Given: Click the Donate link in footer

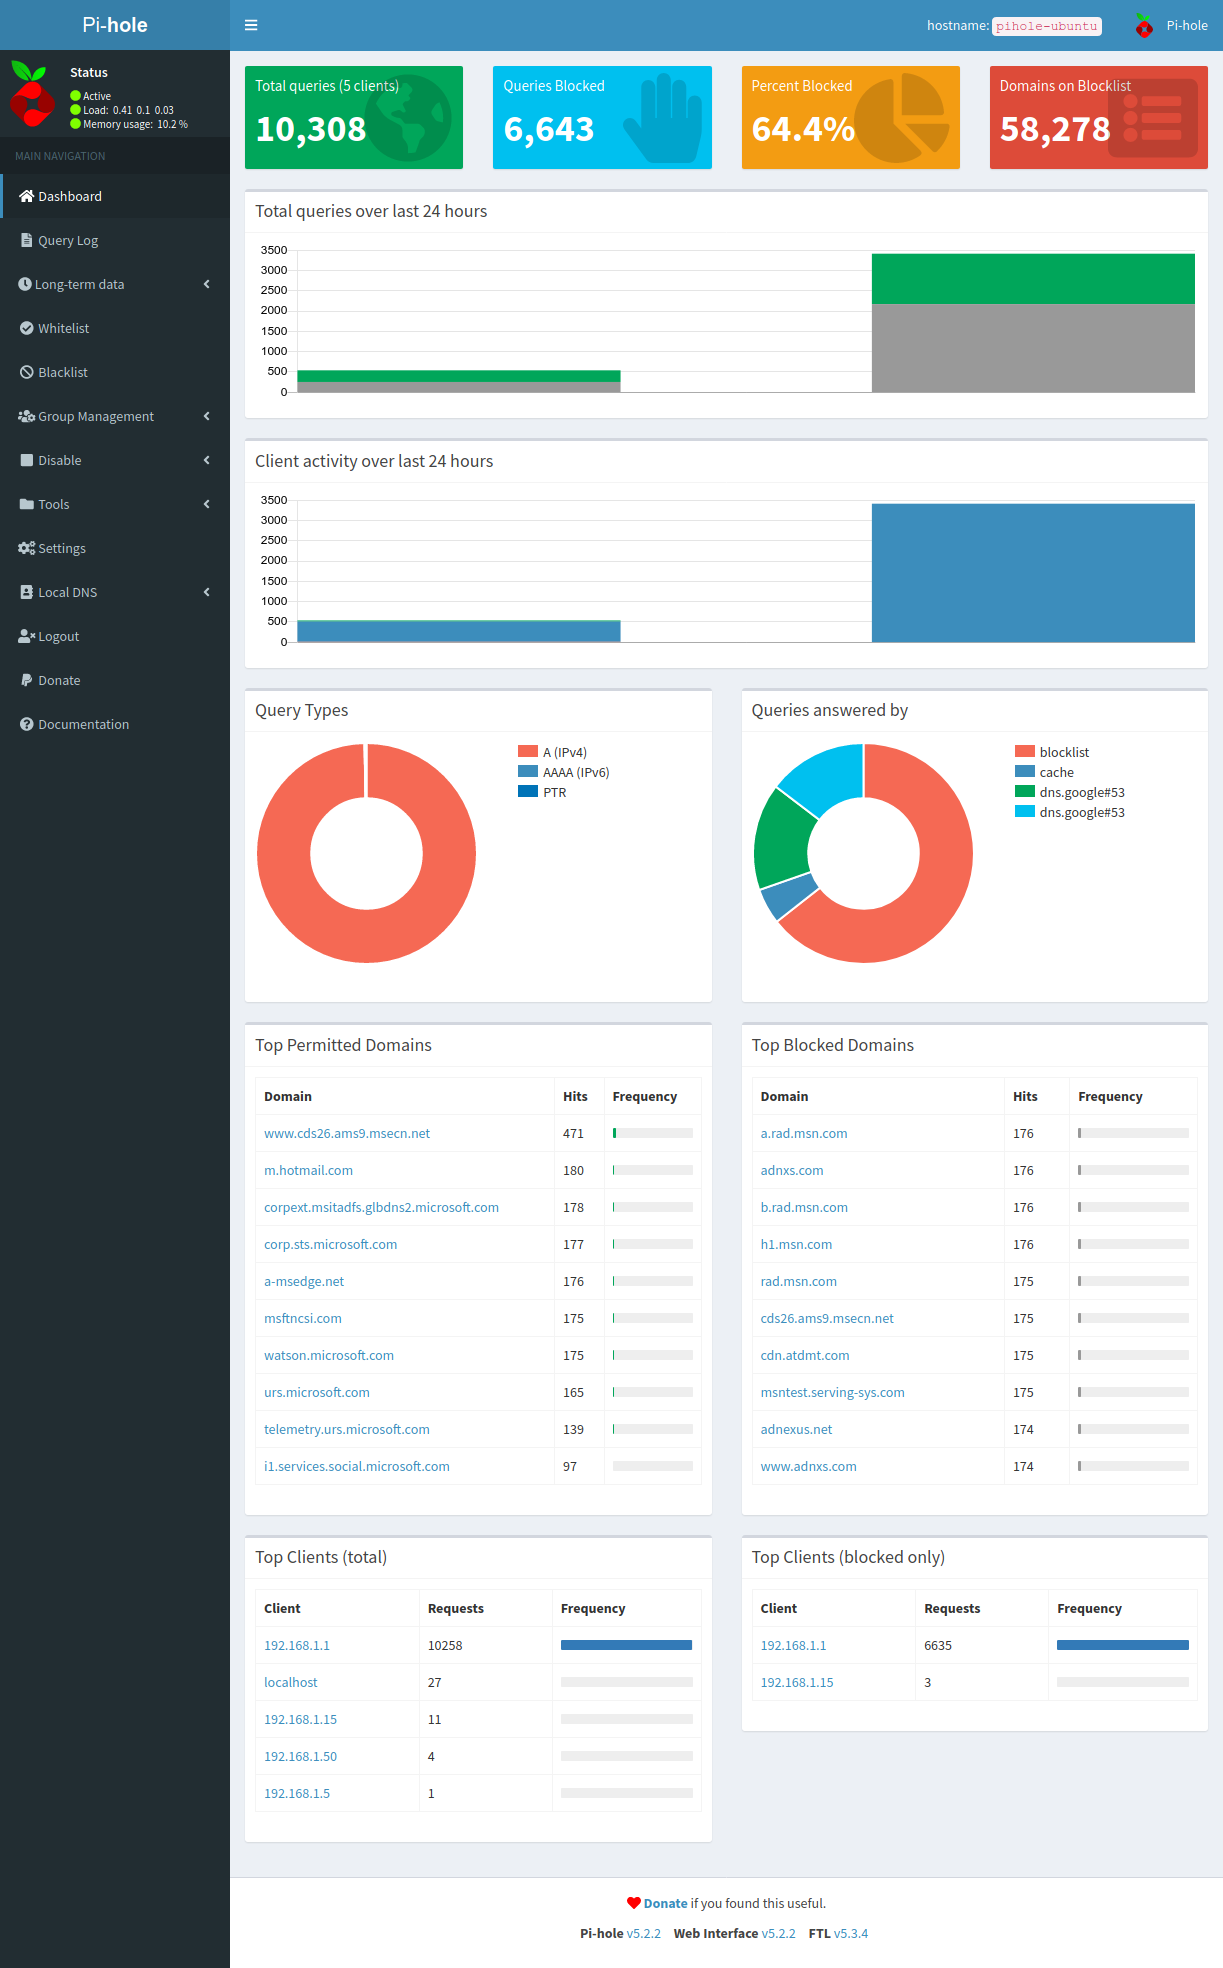Looking at the screenshot, I should click(x=665, y=1903).
